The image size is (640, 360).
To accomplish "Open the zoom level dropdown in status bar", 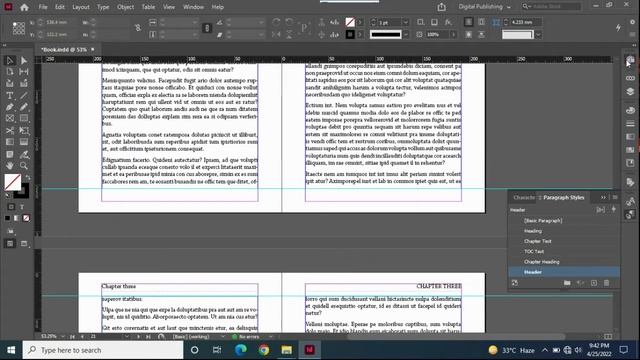I will click(x=62, y=337).
